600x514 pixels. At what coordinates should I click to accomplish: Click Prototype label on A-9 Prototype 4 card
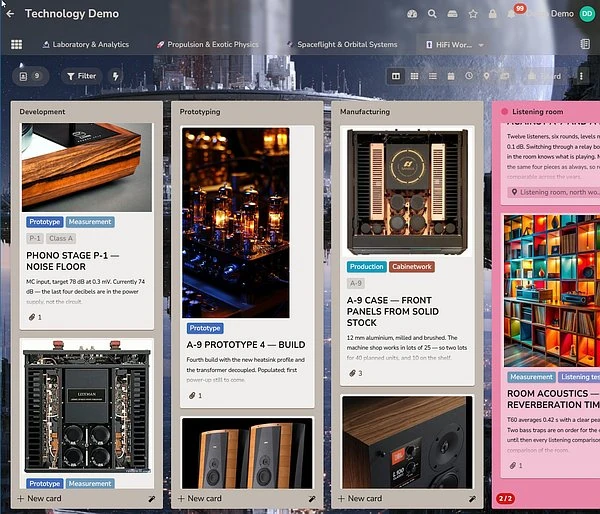point(205,328)
